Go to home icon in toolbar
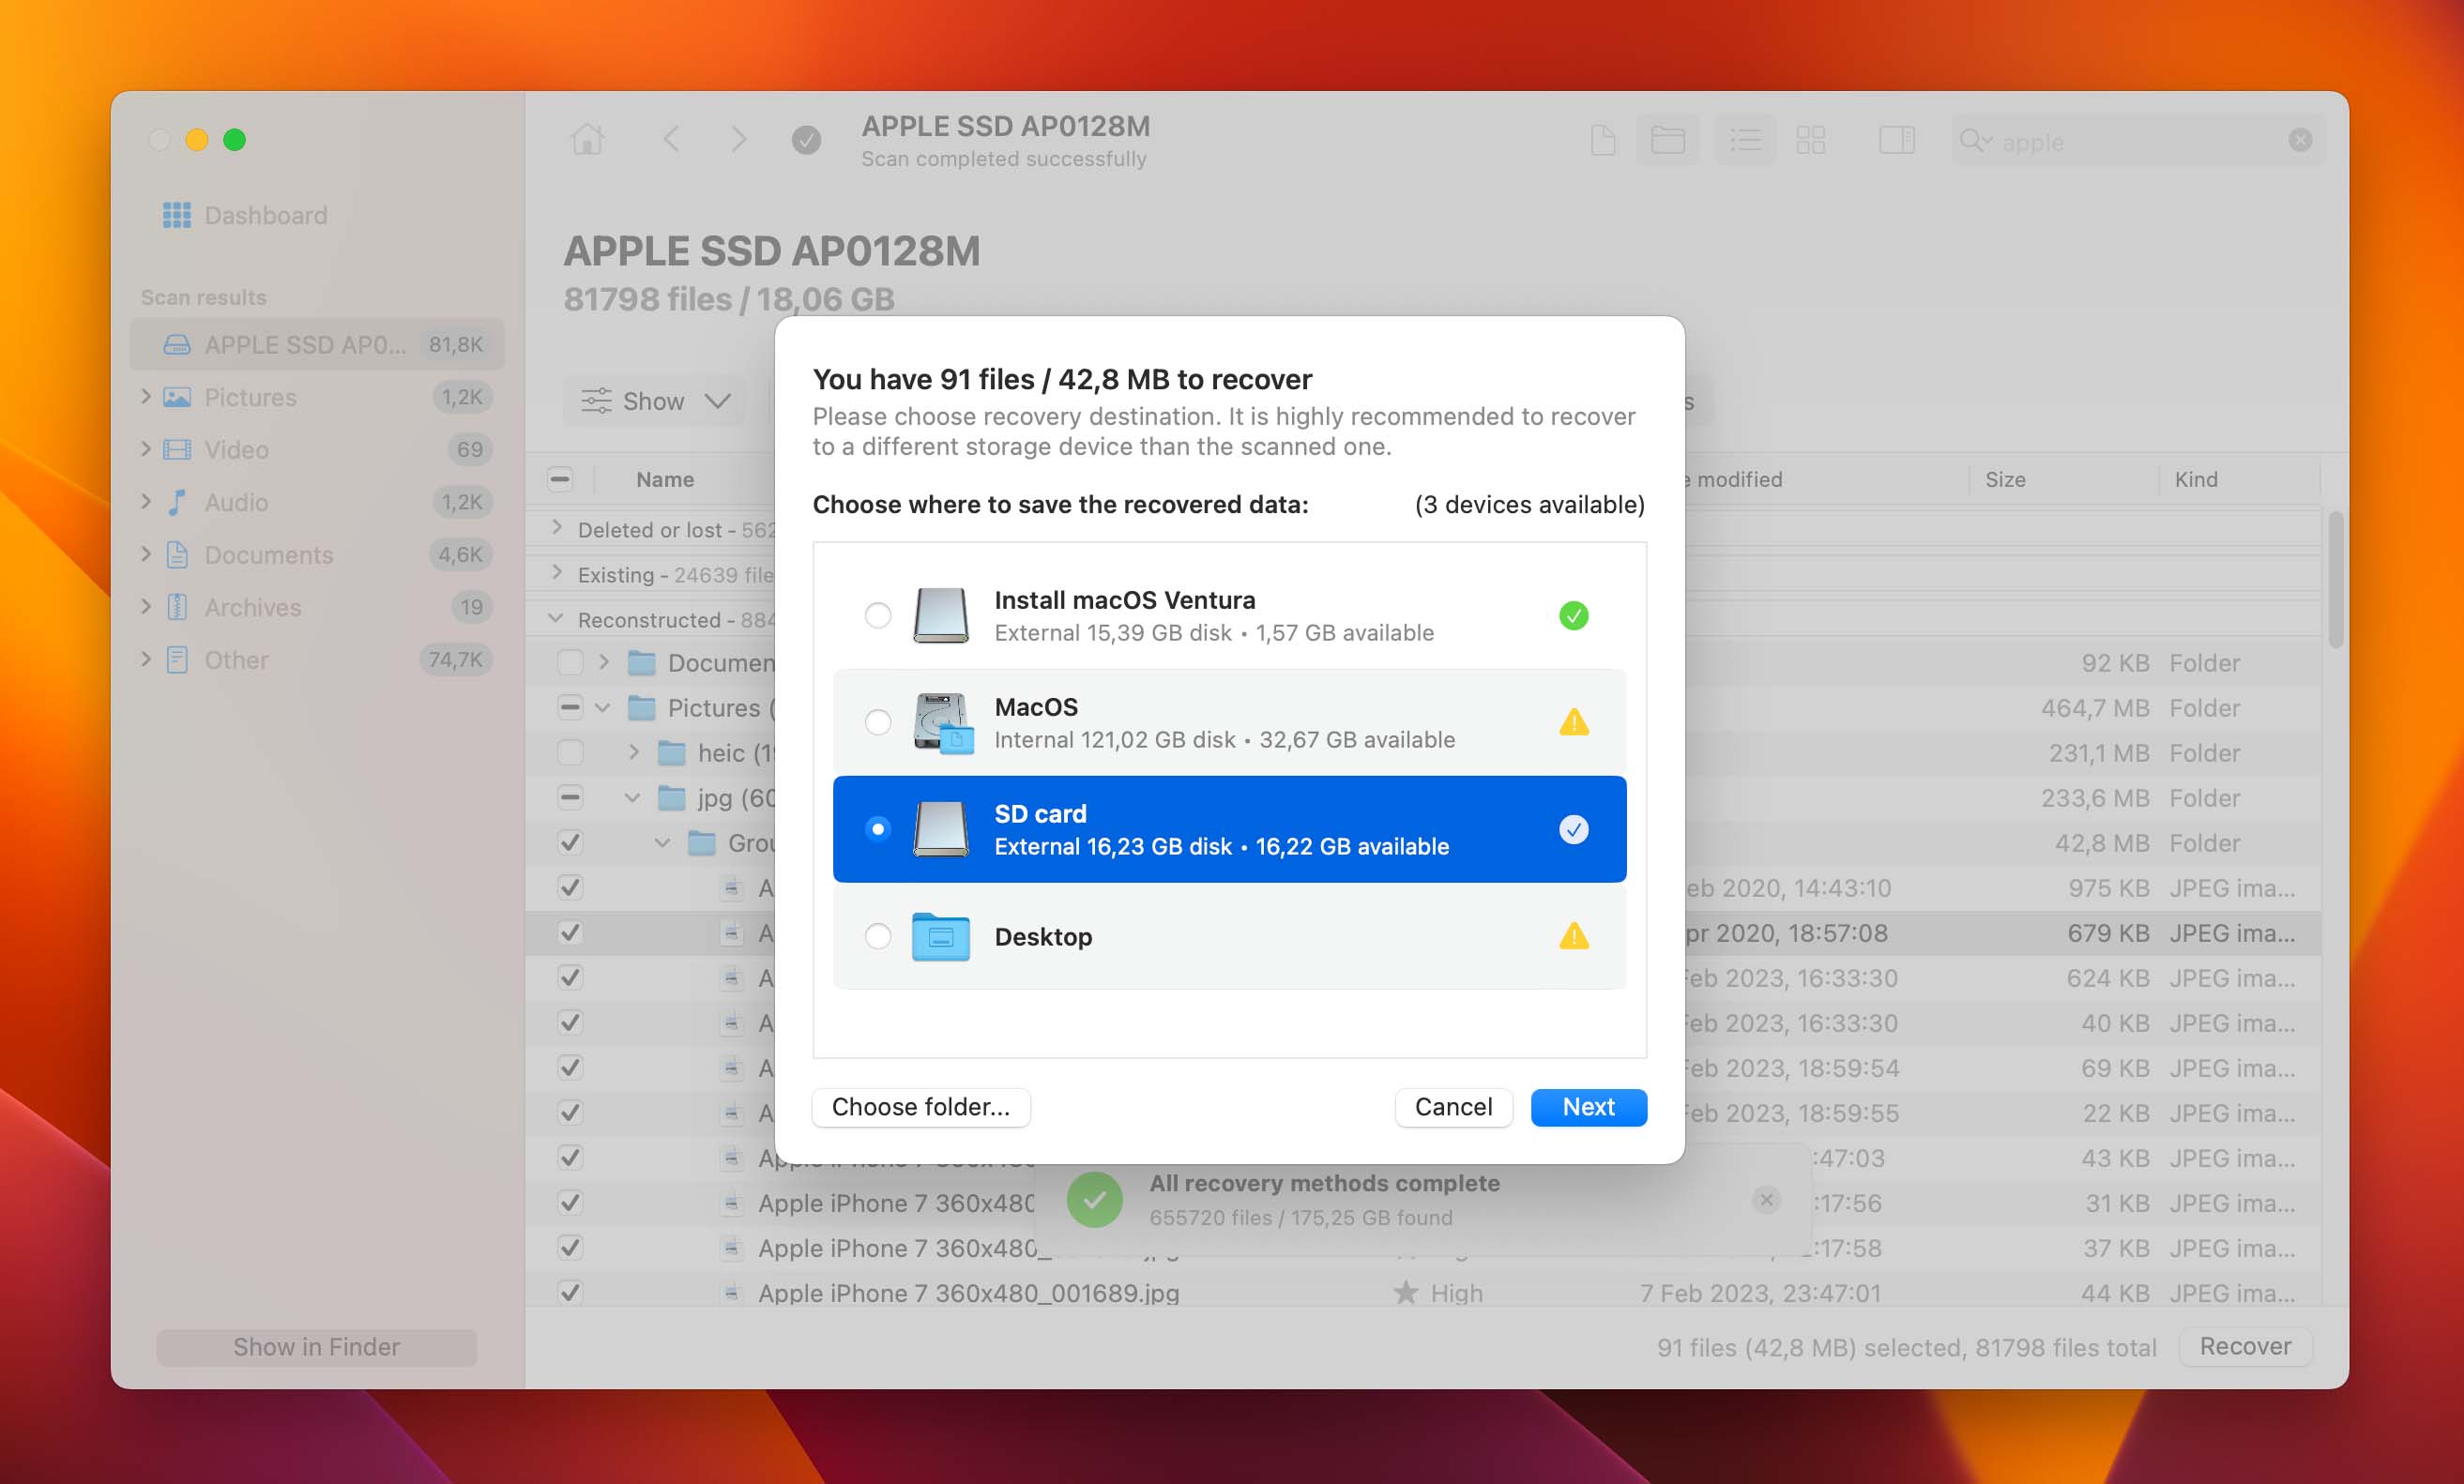The height and width of the screenshot is (1484, 2464). [587, 140]
